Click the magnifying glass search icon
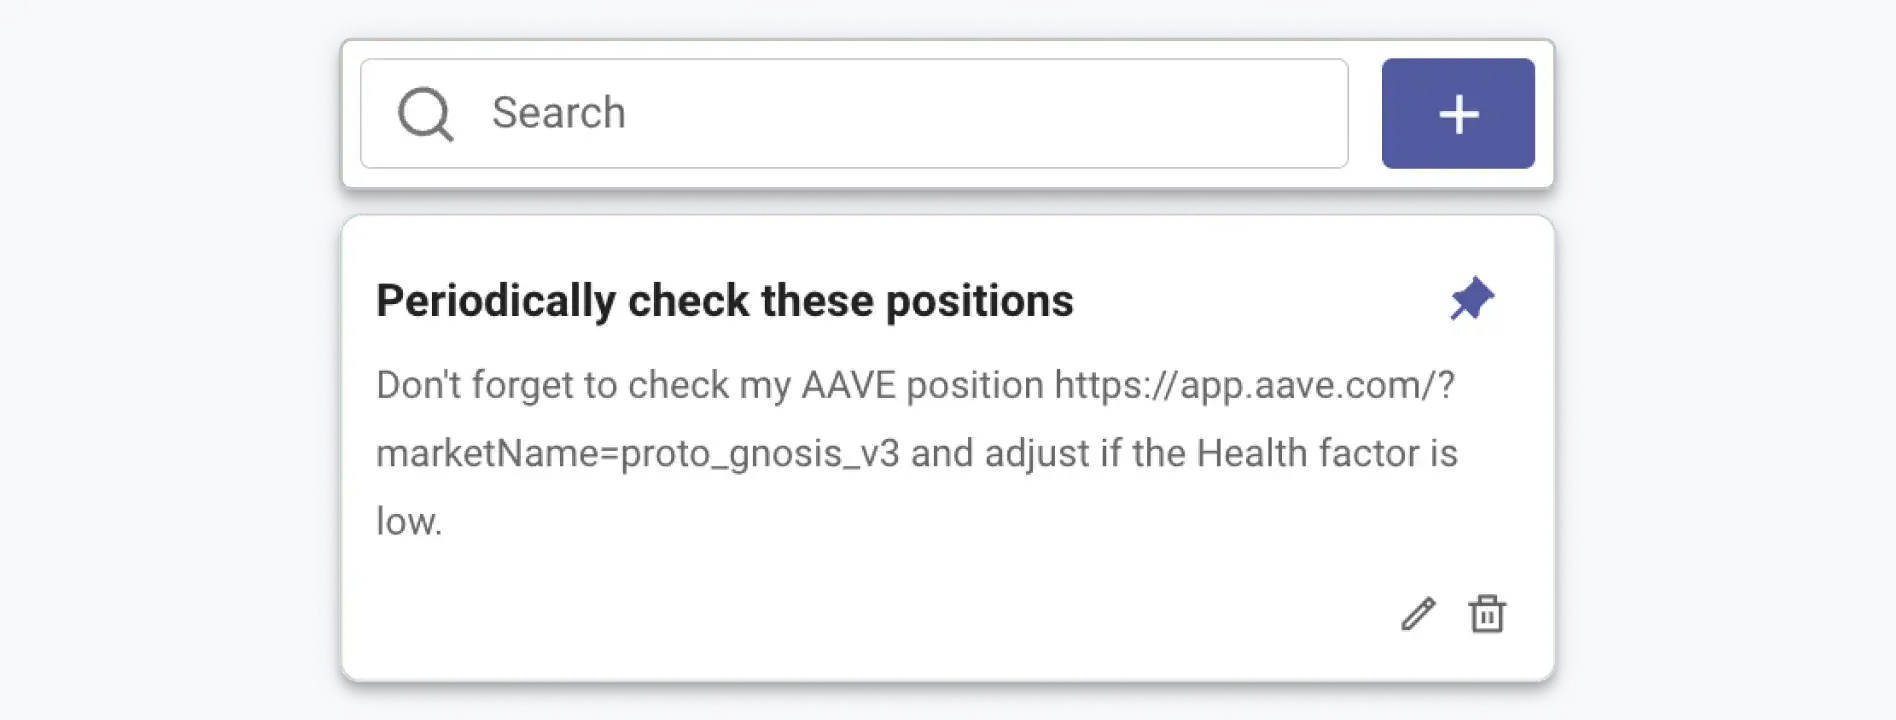The width and height of the screenshot is (1896, 720). [425, 114]
